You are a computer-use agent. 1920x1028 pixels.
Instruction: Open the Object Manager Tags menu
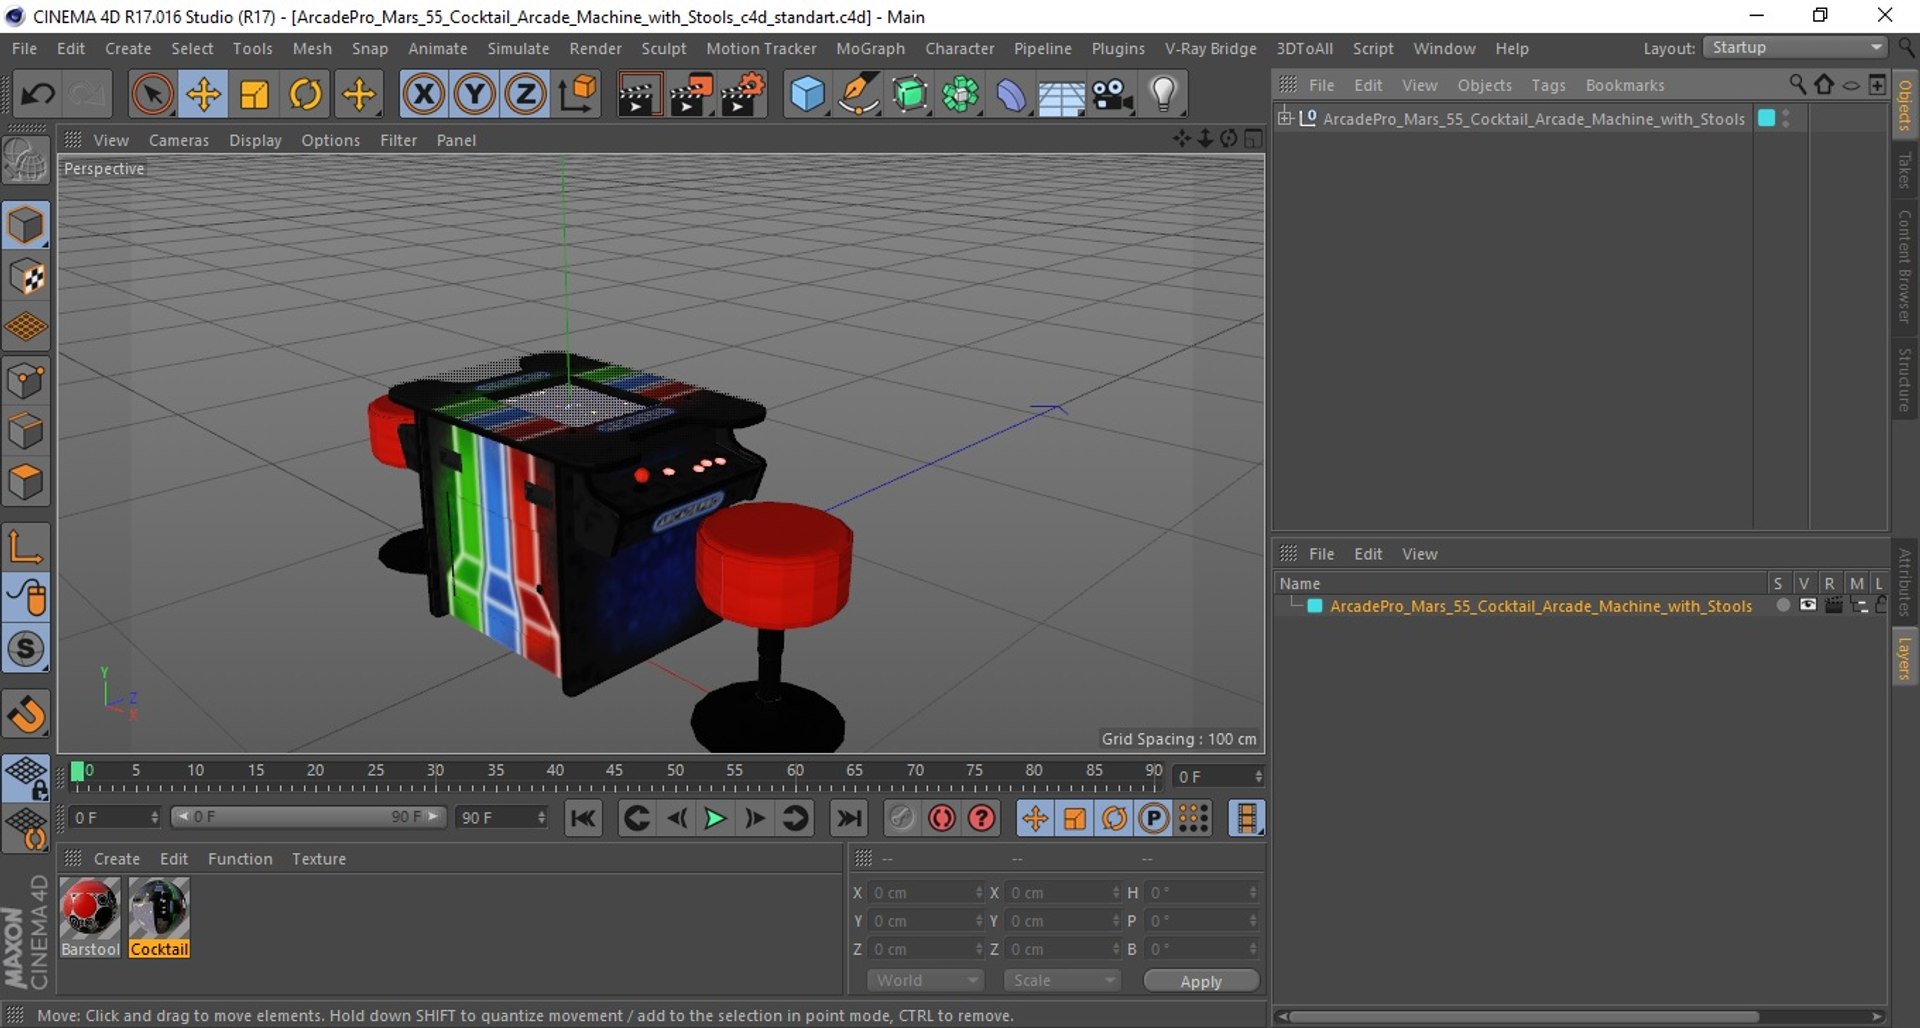pos(1548,85)
